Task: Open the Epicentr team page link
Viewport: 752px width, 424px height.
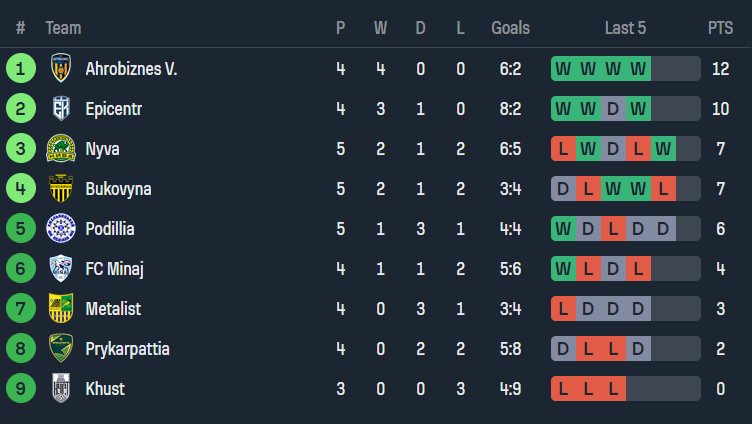Action: (113, 109)
